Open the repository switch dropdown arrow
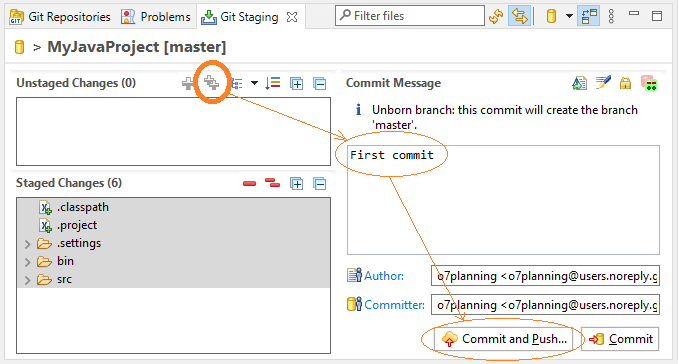678x364 pixels. pyautogui.click(x=569, y=16)
